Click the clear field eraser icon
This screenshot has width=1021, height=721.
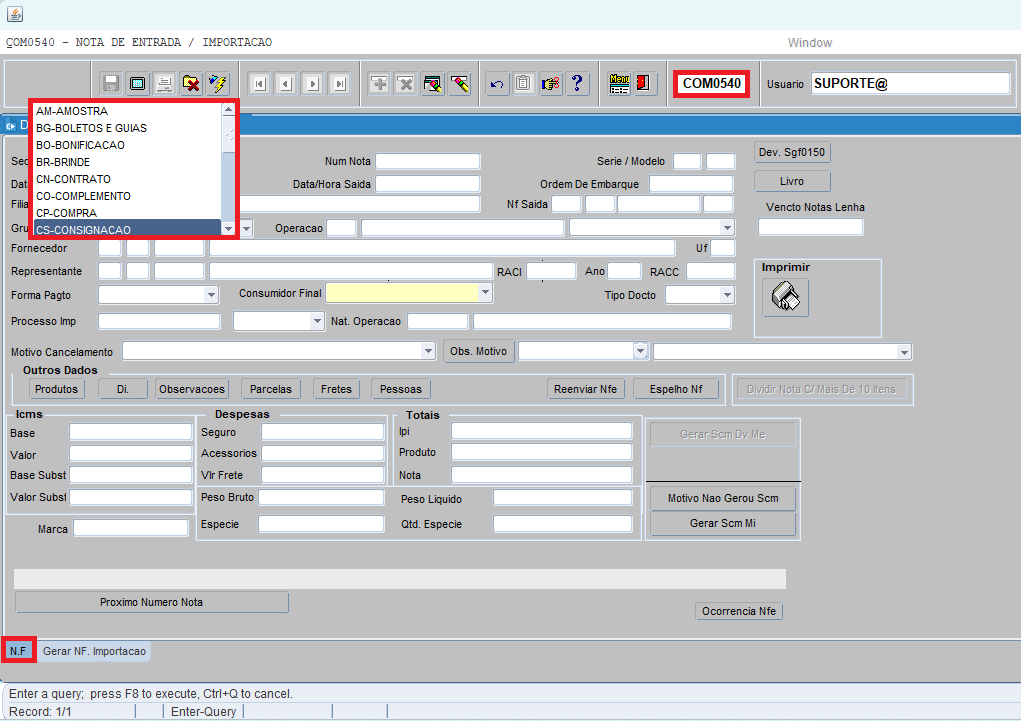(459, 83)
